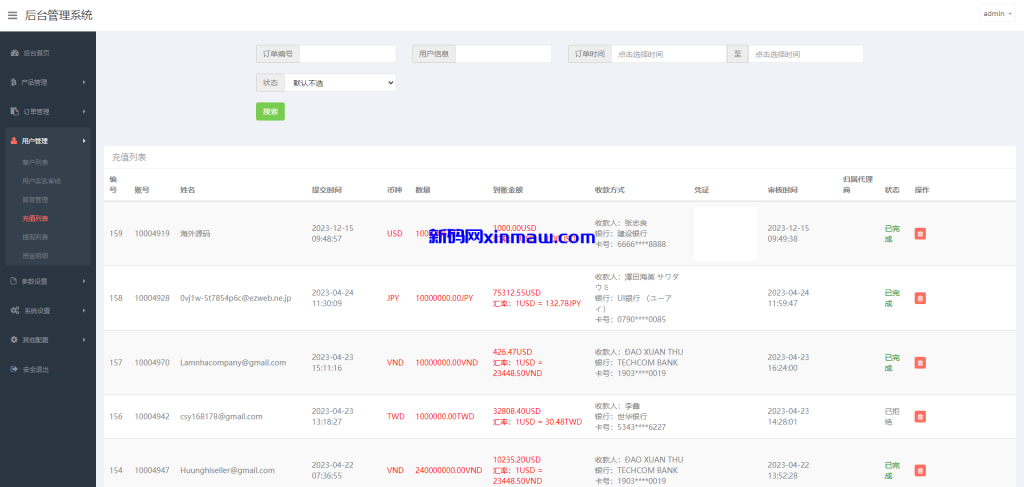
Task: Expand the 参数设置 sidebar arrow
Action: [x=84, y=281]
